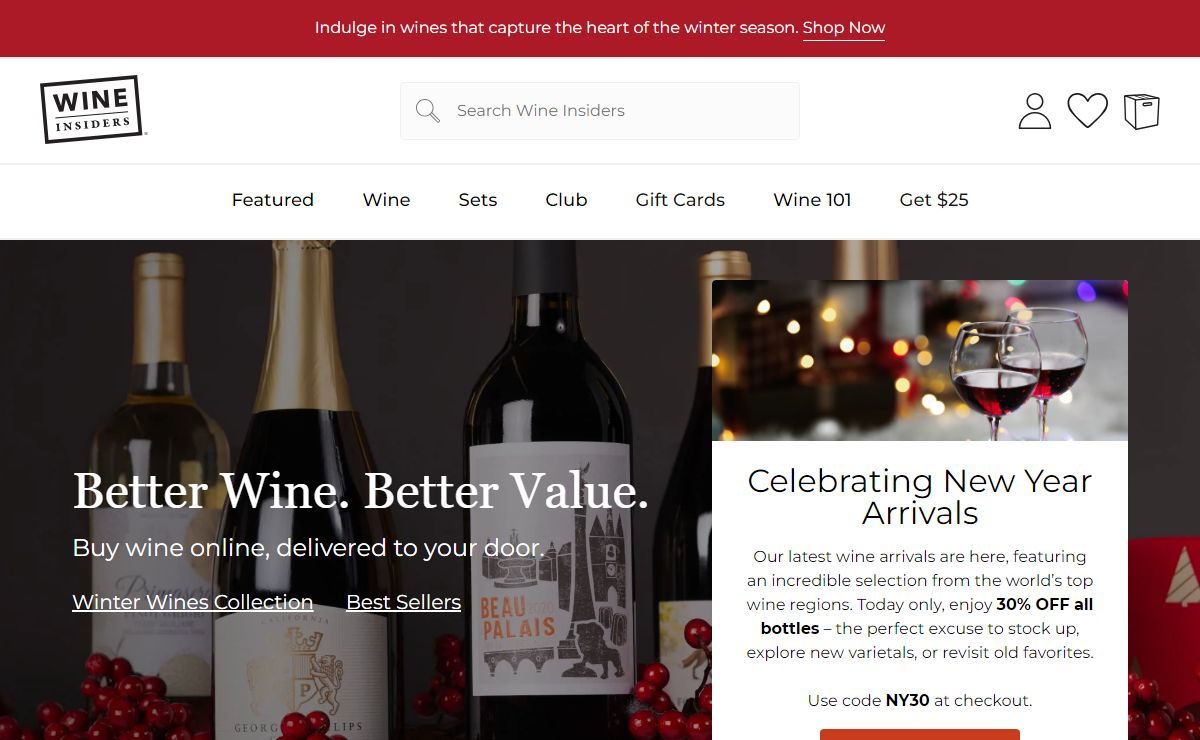View wishlist via heart icon
This screenshot has height=740, width=1200.
click(x=1087, y=110)
